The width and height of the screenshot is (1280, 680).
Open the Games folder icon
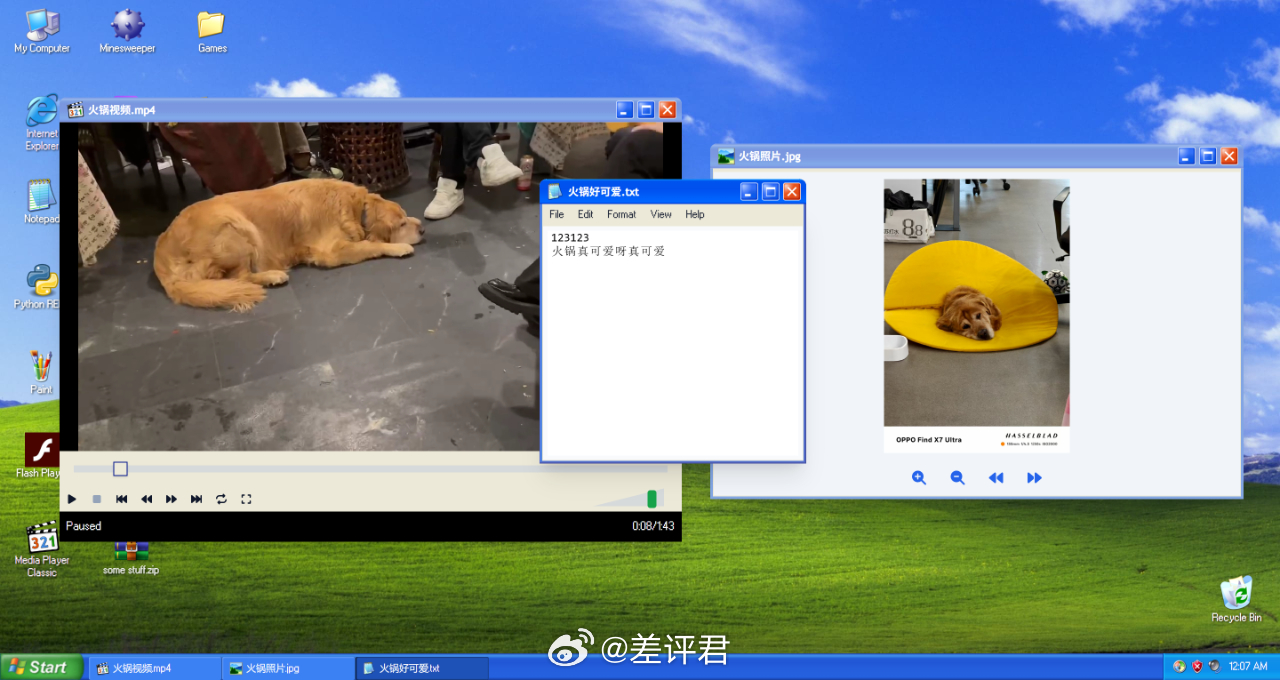tap(212, 30)
